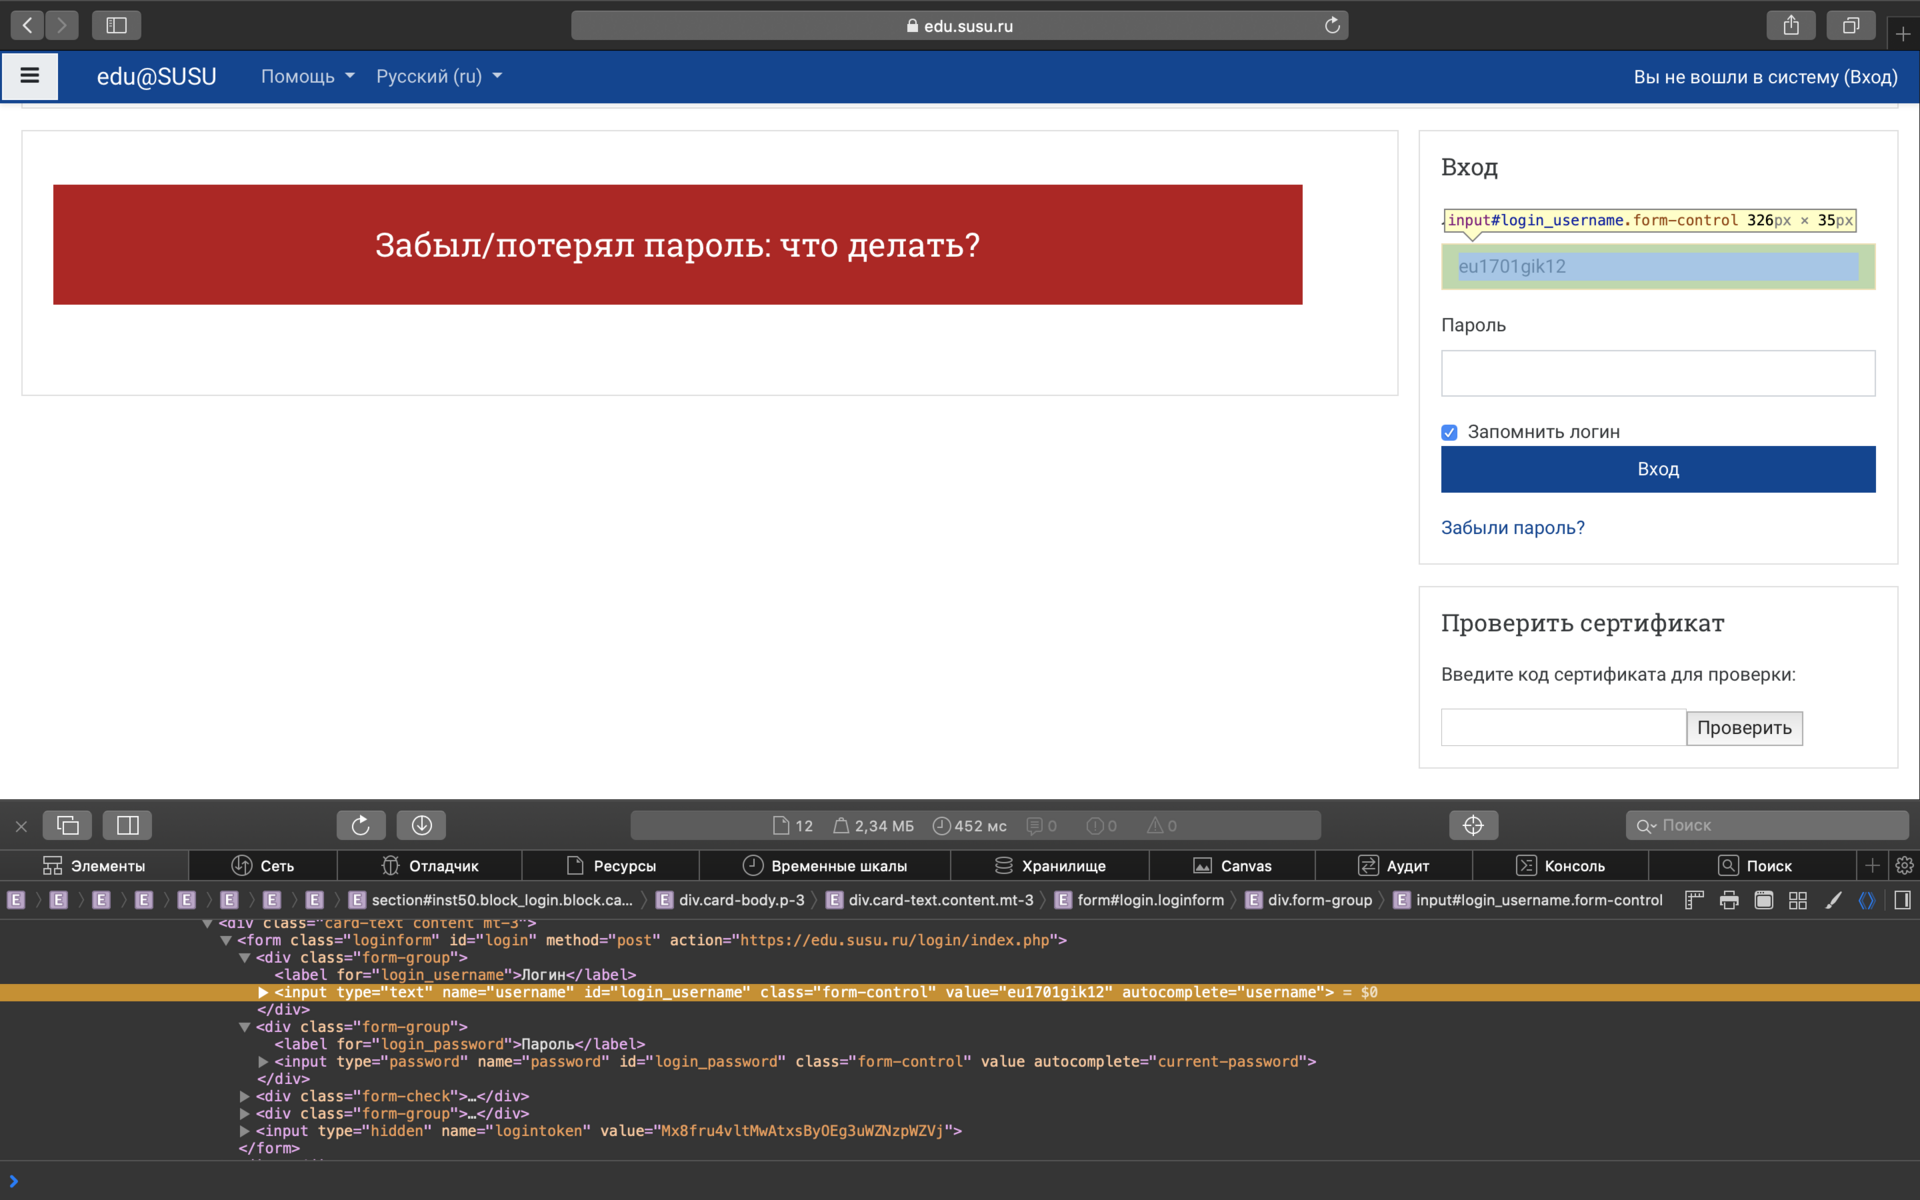Open the edu@SUSU home link
This screenshot has width=1920, height=1200.
pos(156,76)
